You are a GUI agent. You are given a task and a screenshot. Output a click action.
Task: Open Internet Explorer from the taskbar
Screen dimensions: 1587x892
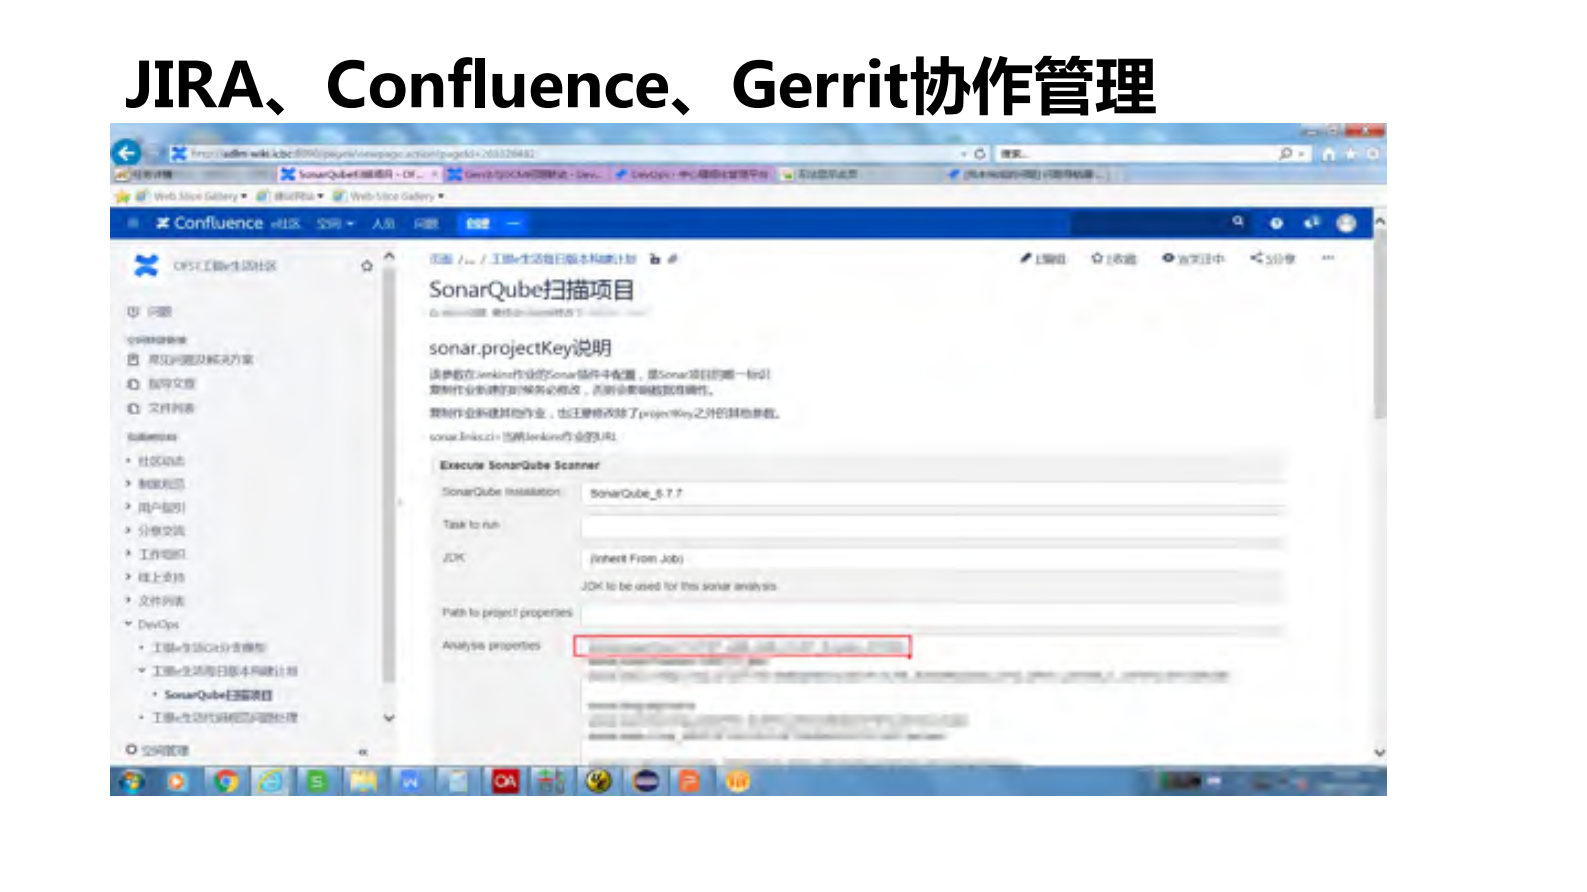click(x=271, y=781)
